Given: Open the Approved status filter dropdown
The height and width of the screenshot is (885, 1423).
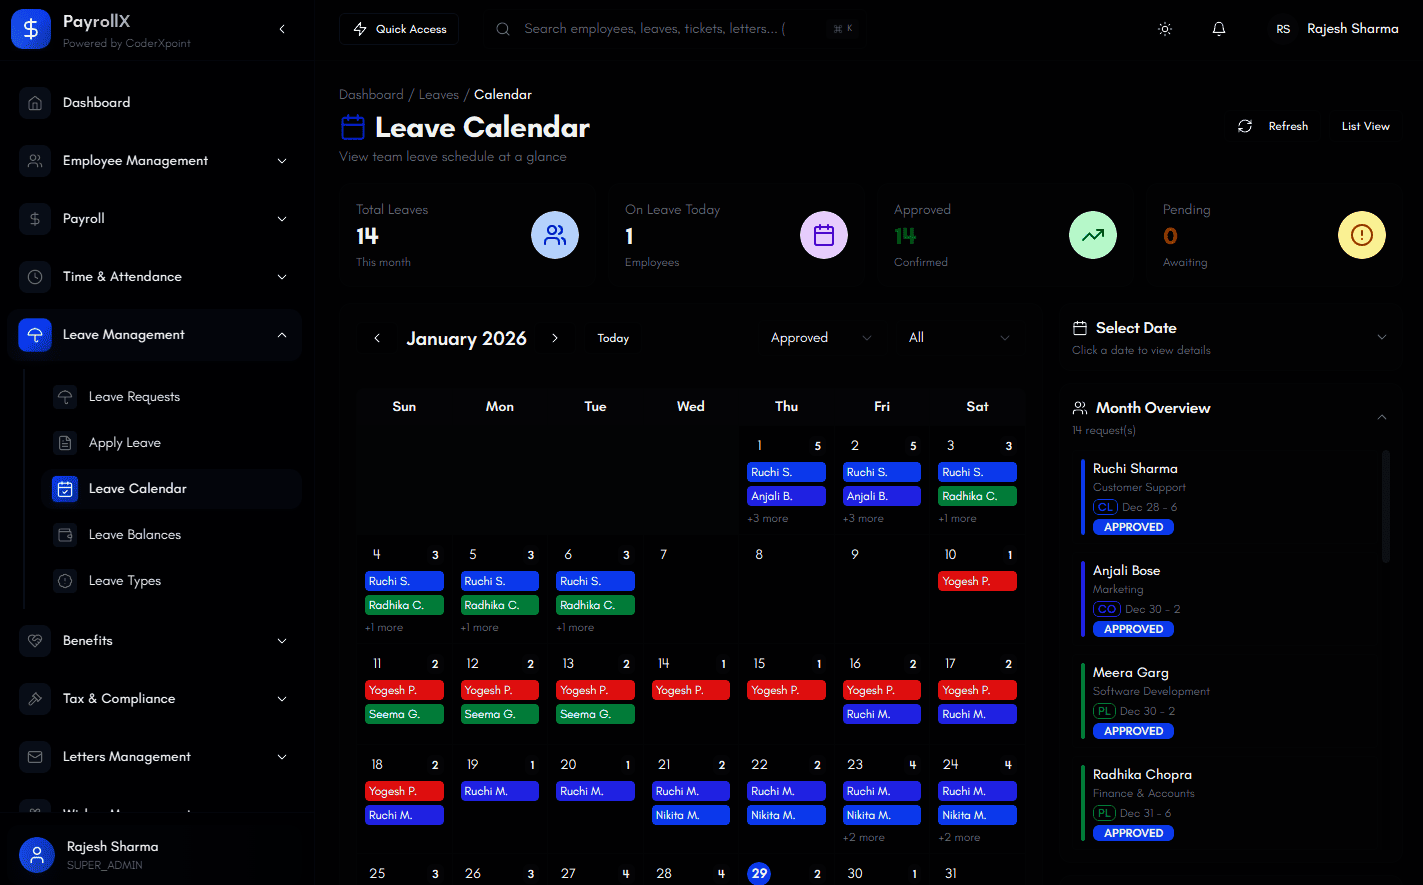Looking at the screenshot, I should coord(820,338).
